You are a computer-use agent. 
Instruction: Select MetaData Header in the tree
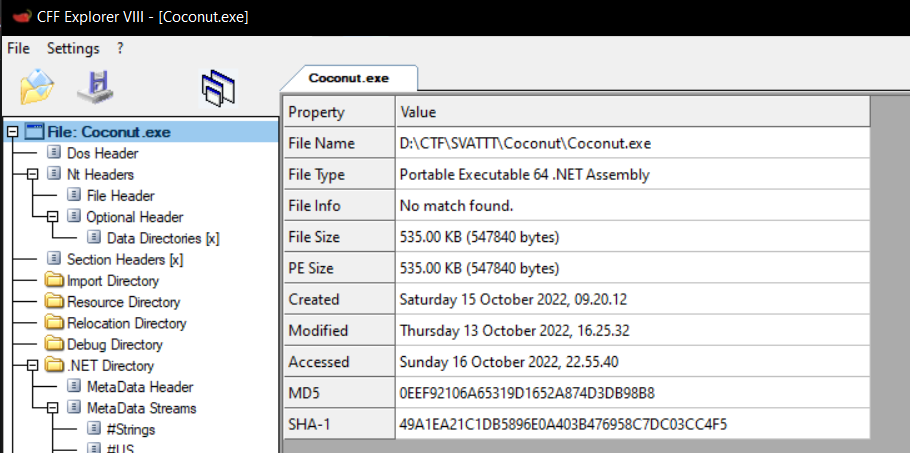pos(140,387)
